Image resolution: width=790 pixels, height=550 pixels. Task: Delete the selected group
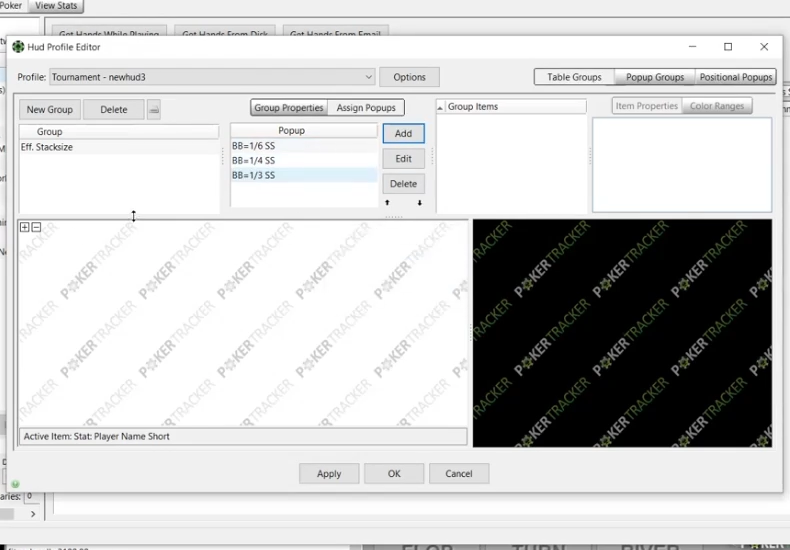coord(113,109)
